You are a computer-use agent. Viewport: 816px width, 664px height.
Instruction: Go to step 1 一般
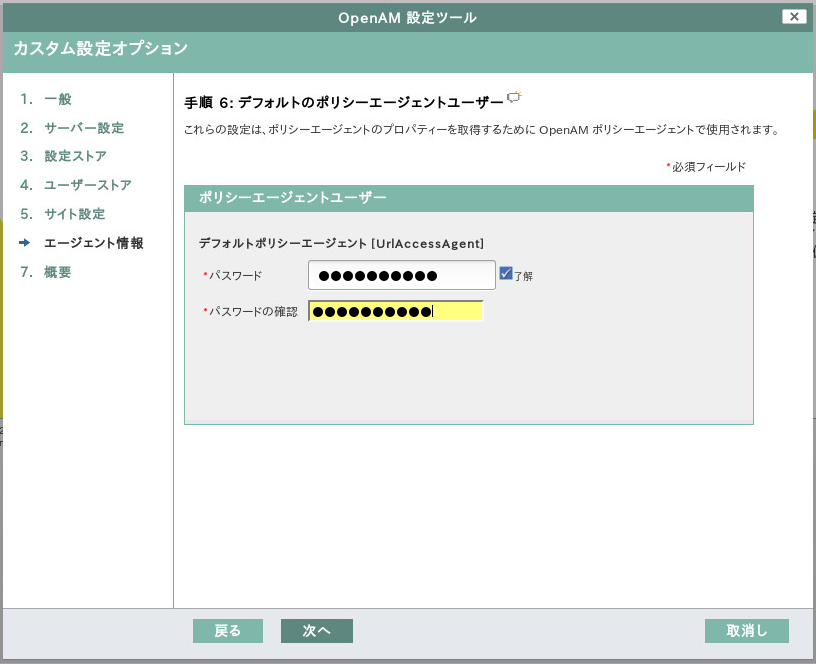coord(55,99)
